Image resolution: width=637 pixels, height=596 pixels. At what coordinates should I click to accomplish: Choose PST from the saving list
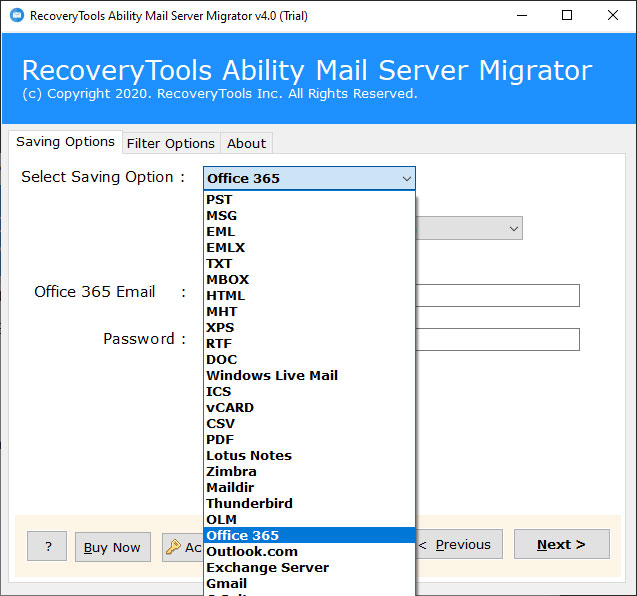click(x=309, y=199)
